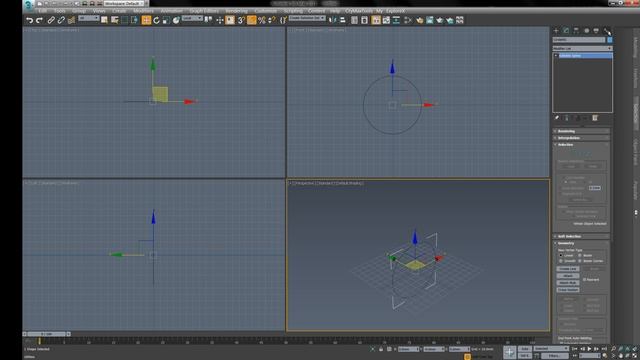This screenshot has height=360, width=640.
Task: Open the Curve Editor icon
Action: (386, 20)
